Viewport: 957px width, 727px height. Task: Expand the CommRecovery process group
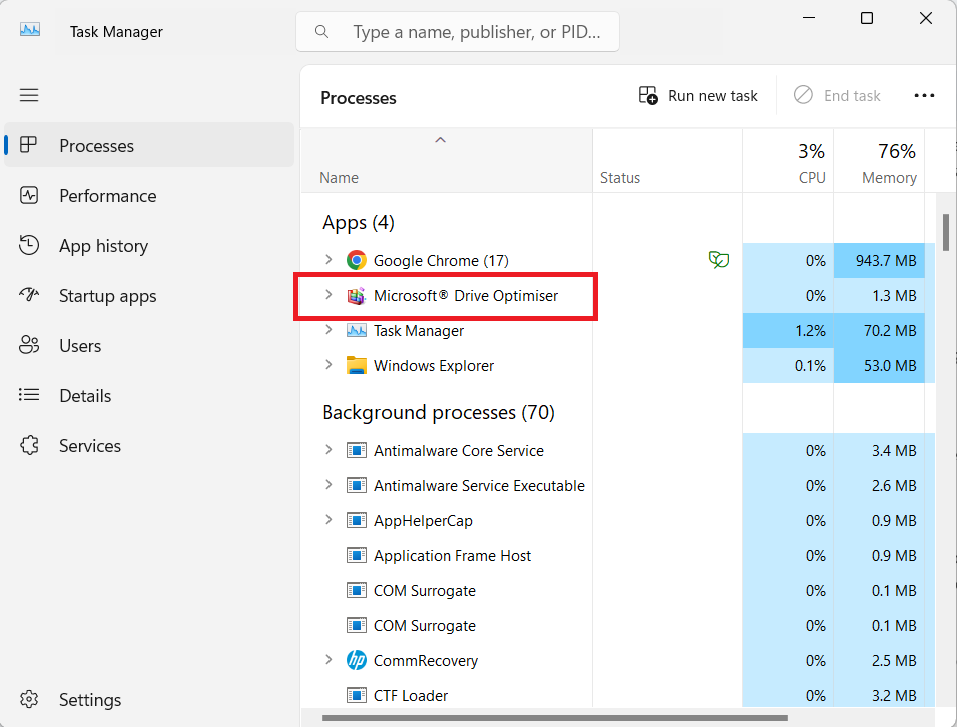point(328,660)
